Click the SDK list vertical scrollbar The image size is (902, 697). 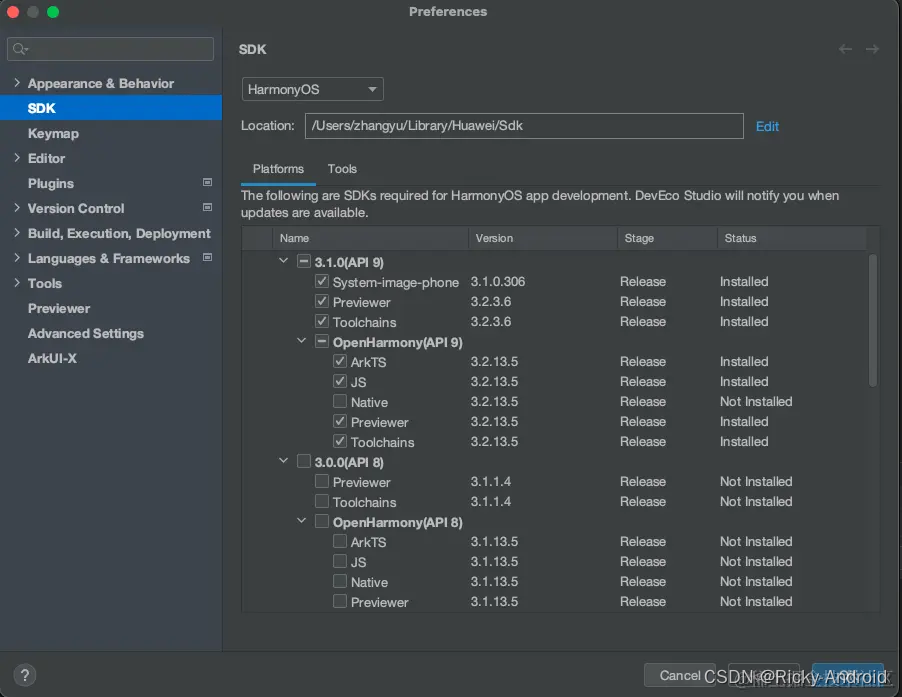coord(873,321)
